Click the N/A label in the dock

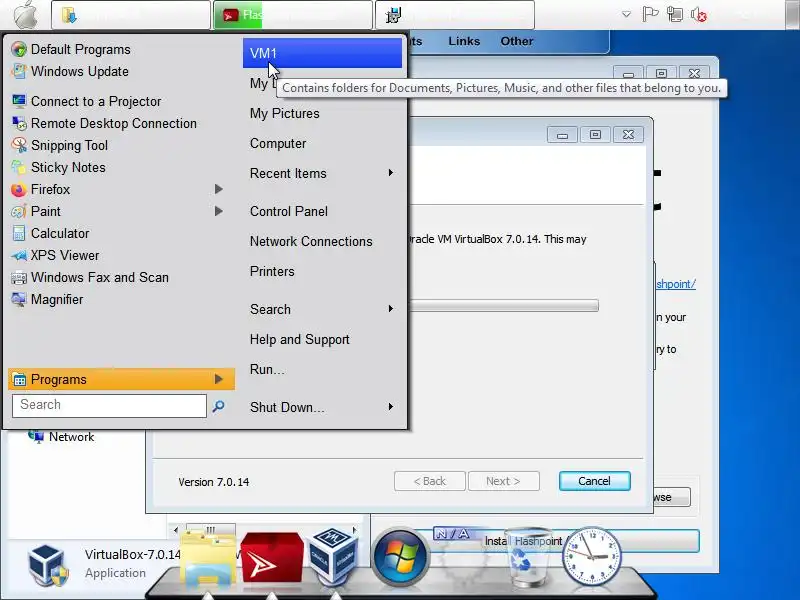[452, 534]
